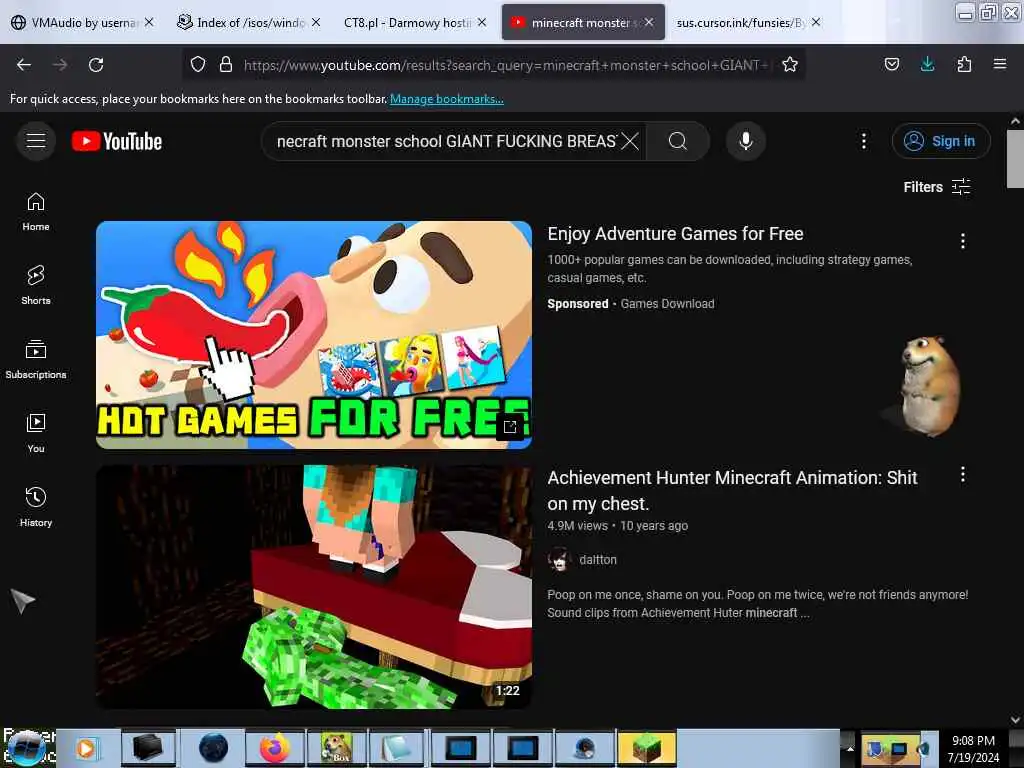Image resolution: width=1024 pixels, height=768 pixels.
Task: Open Shorts in the sidebar
Action: [36, 285]
